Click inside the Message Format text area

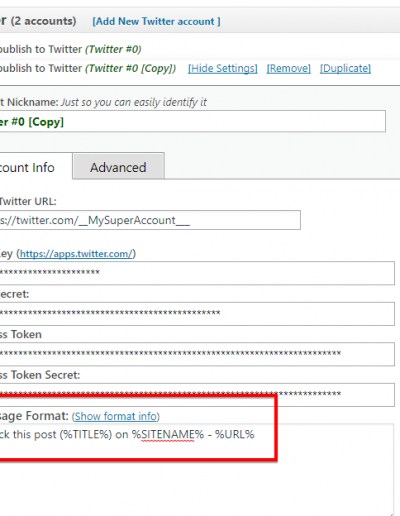click(x=197, y=470)
